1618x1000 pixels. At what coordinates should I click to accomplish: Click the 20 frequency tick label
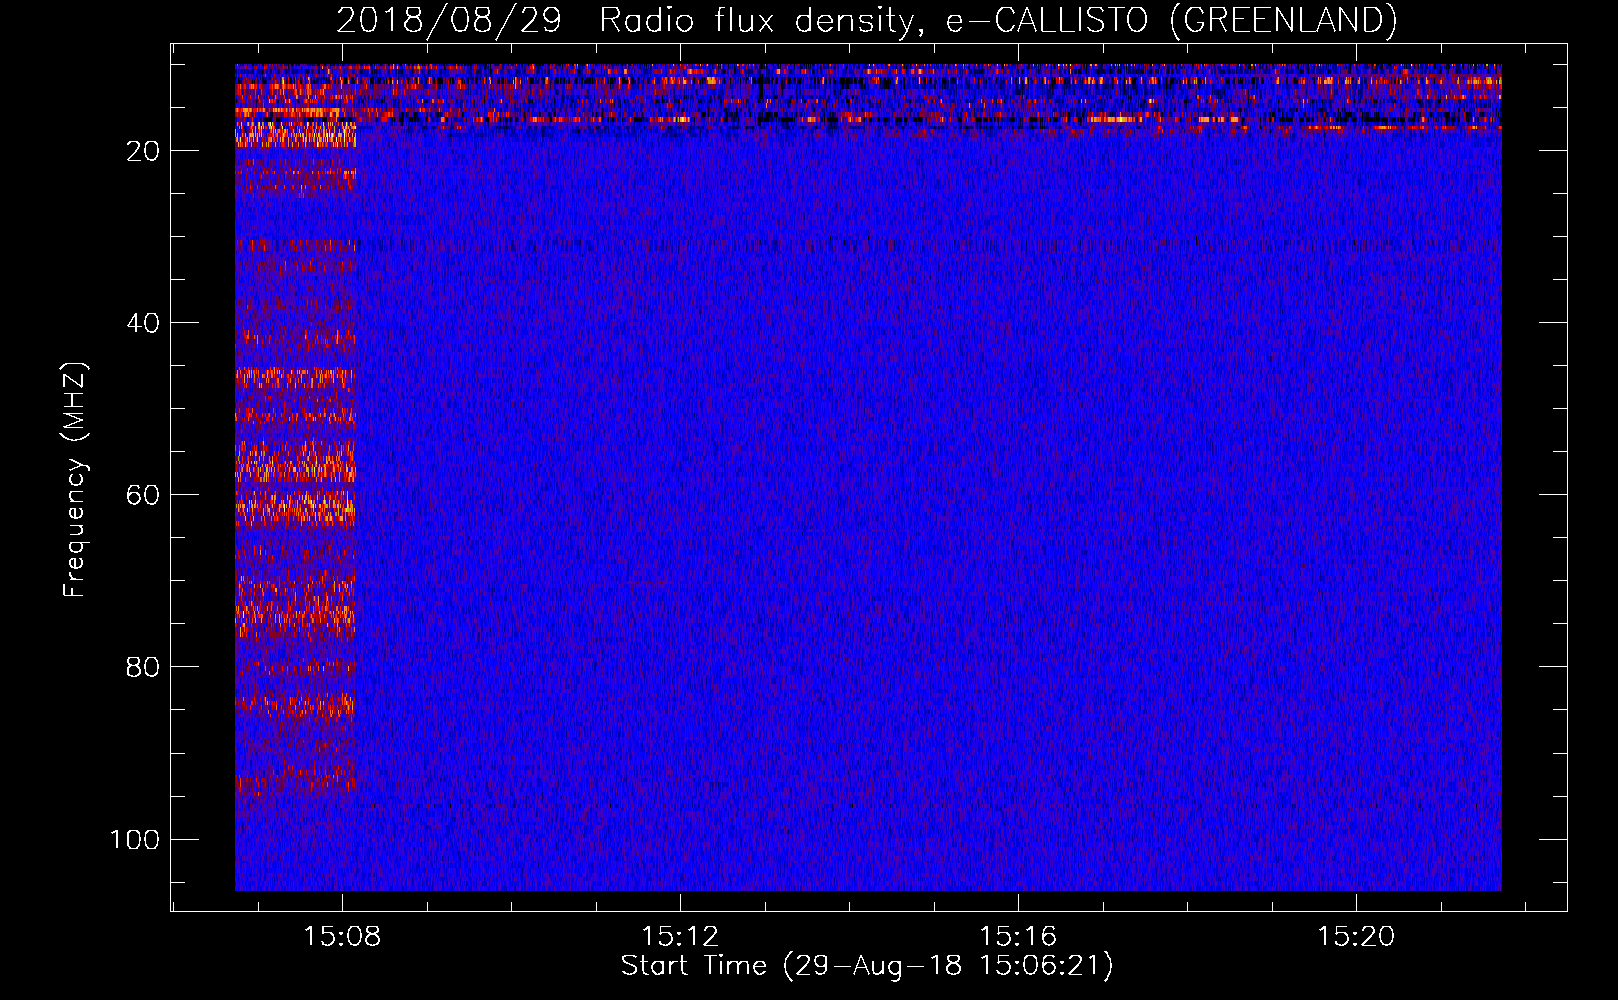point(143,151)
